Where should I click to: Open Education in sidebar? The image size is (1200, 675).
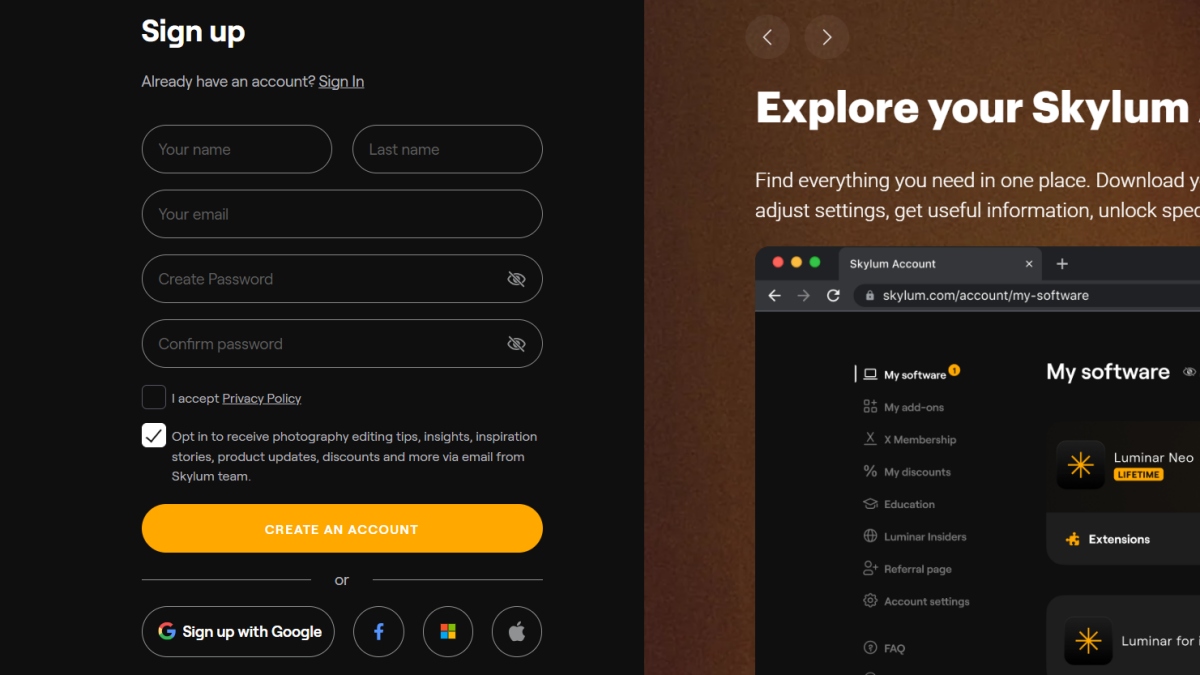tap(898, 504)
